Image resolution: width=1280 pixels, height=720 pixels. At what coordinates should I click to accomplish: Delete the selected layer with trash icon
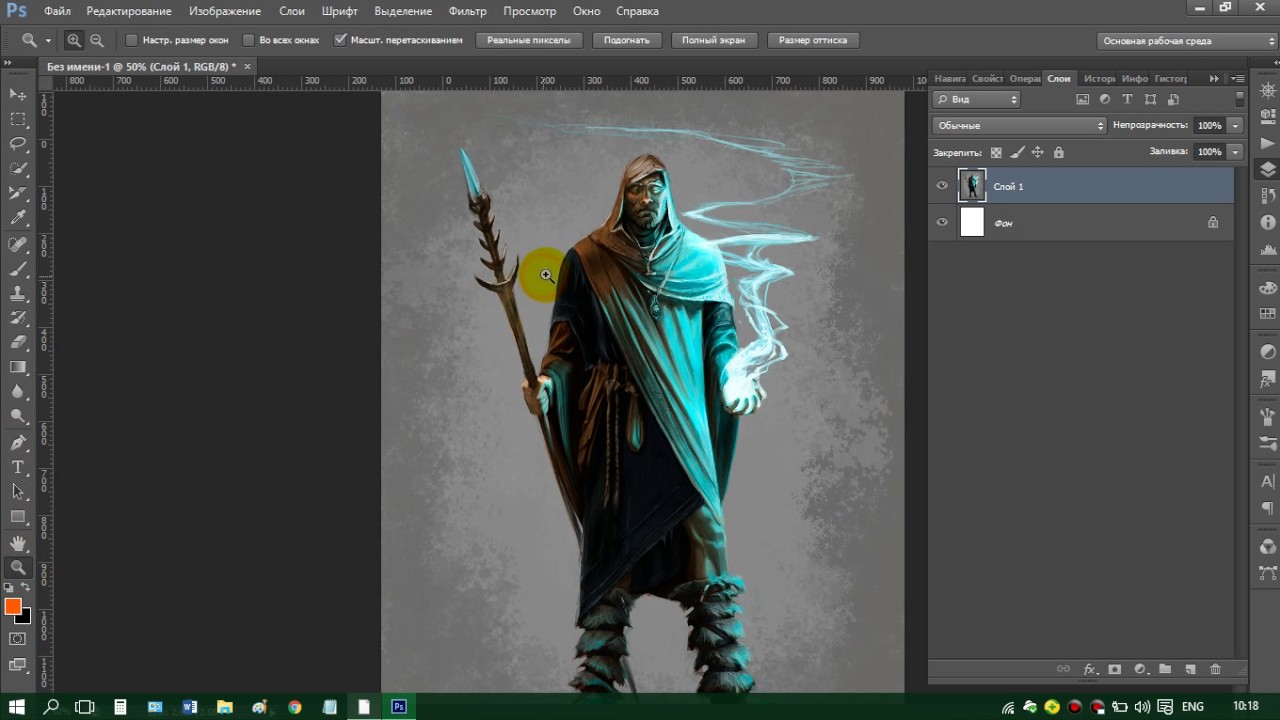tap(1215, 669)
